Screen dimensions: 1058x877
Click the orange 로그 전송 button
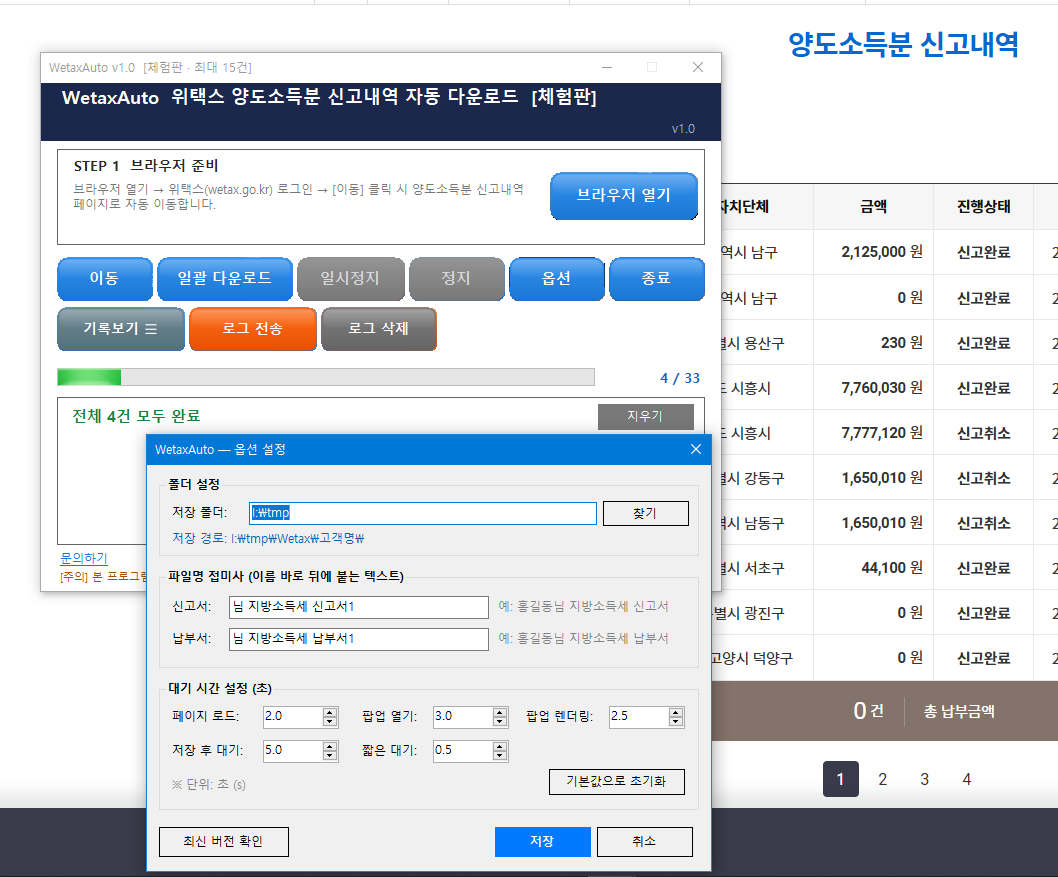tap(253, 329)
